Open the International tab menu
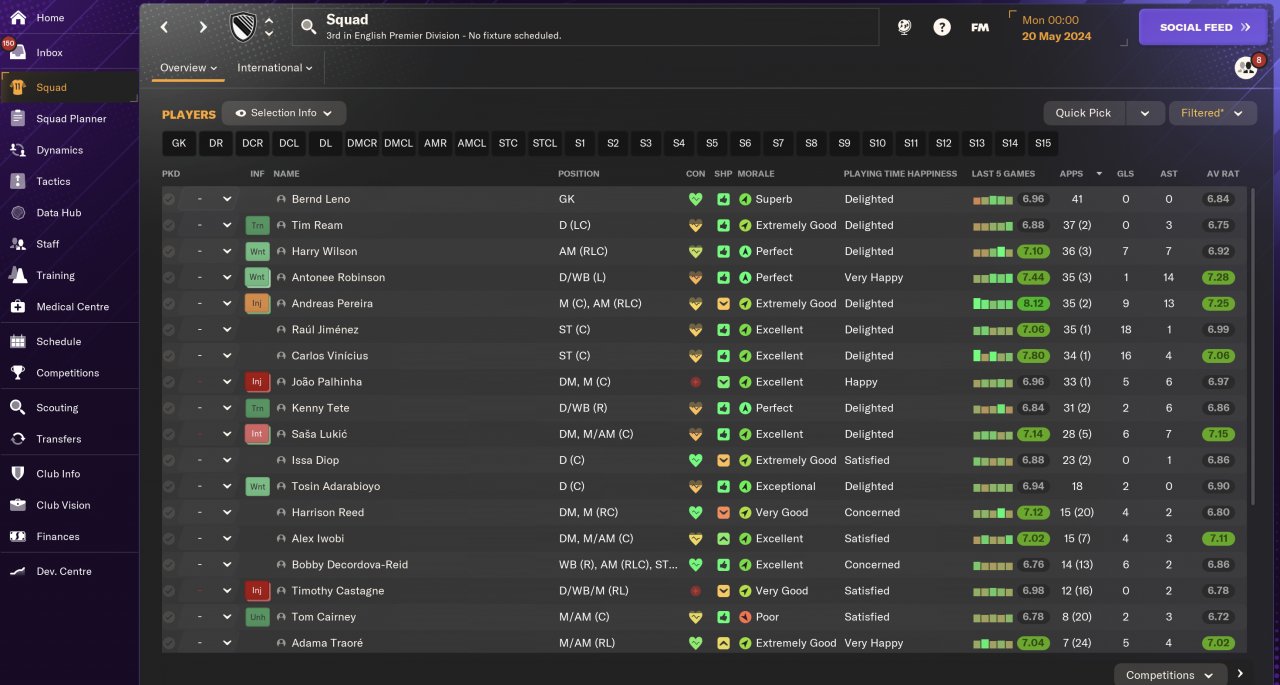 (x=274, y=68)
